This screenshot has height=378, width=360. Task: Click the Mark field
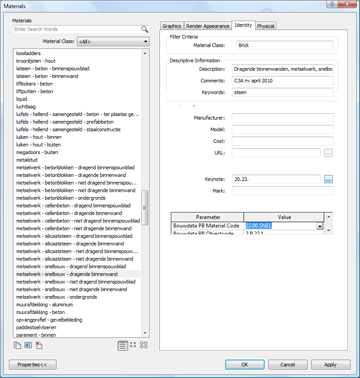click(x=283, y=191)
